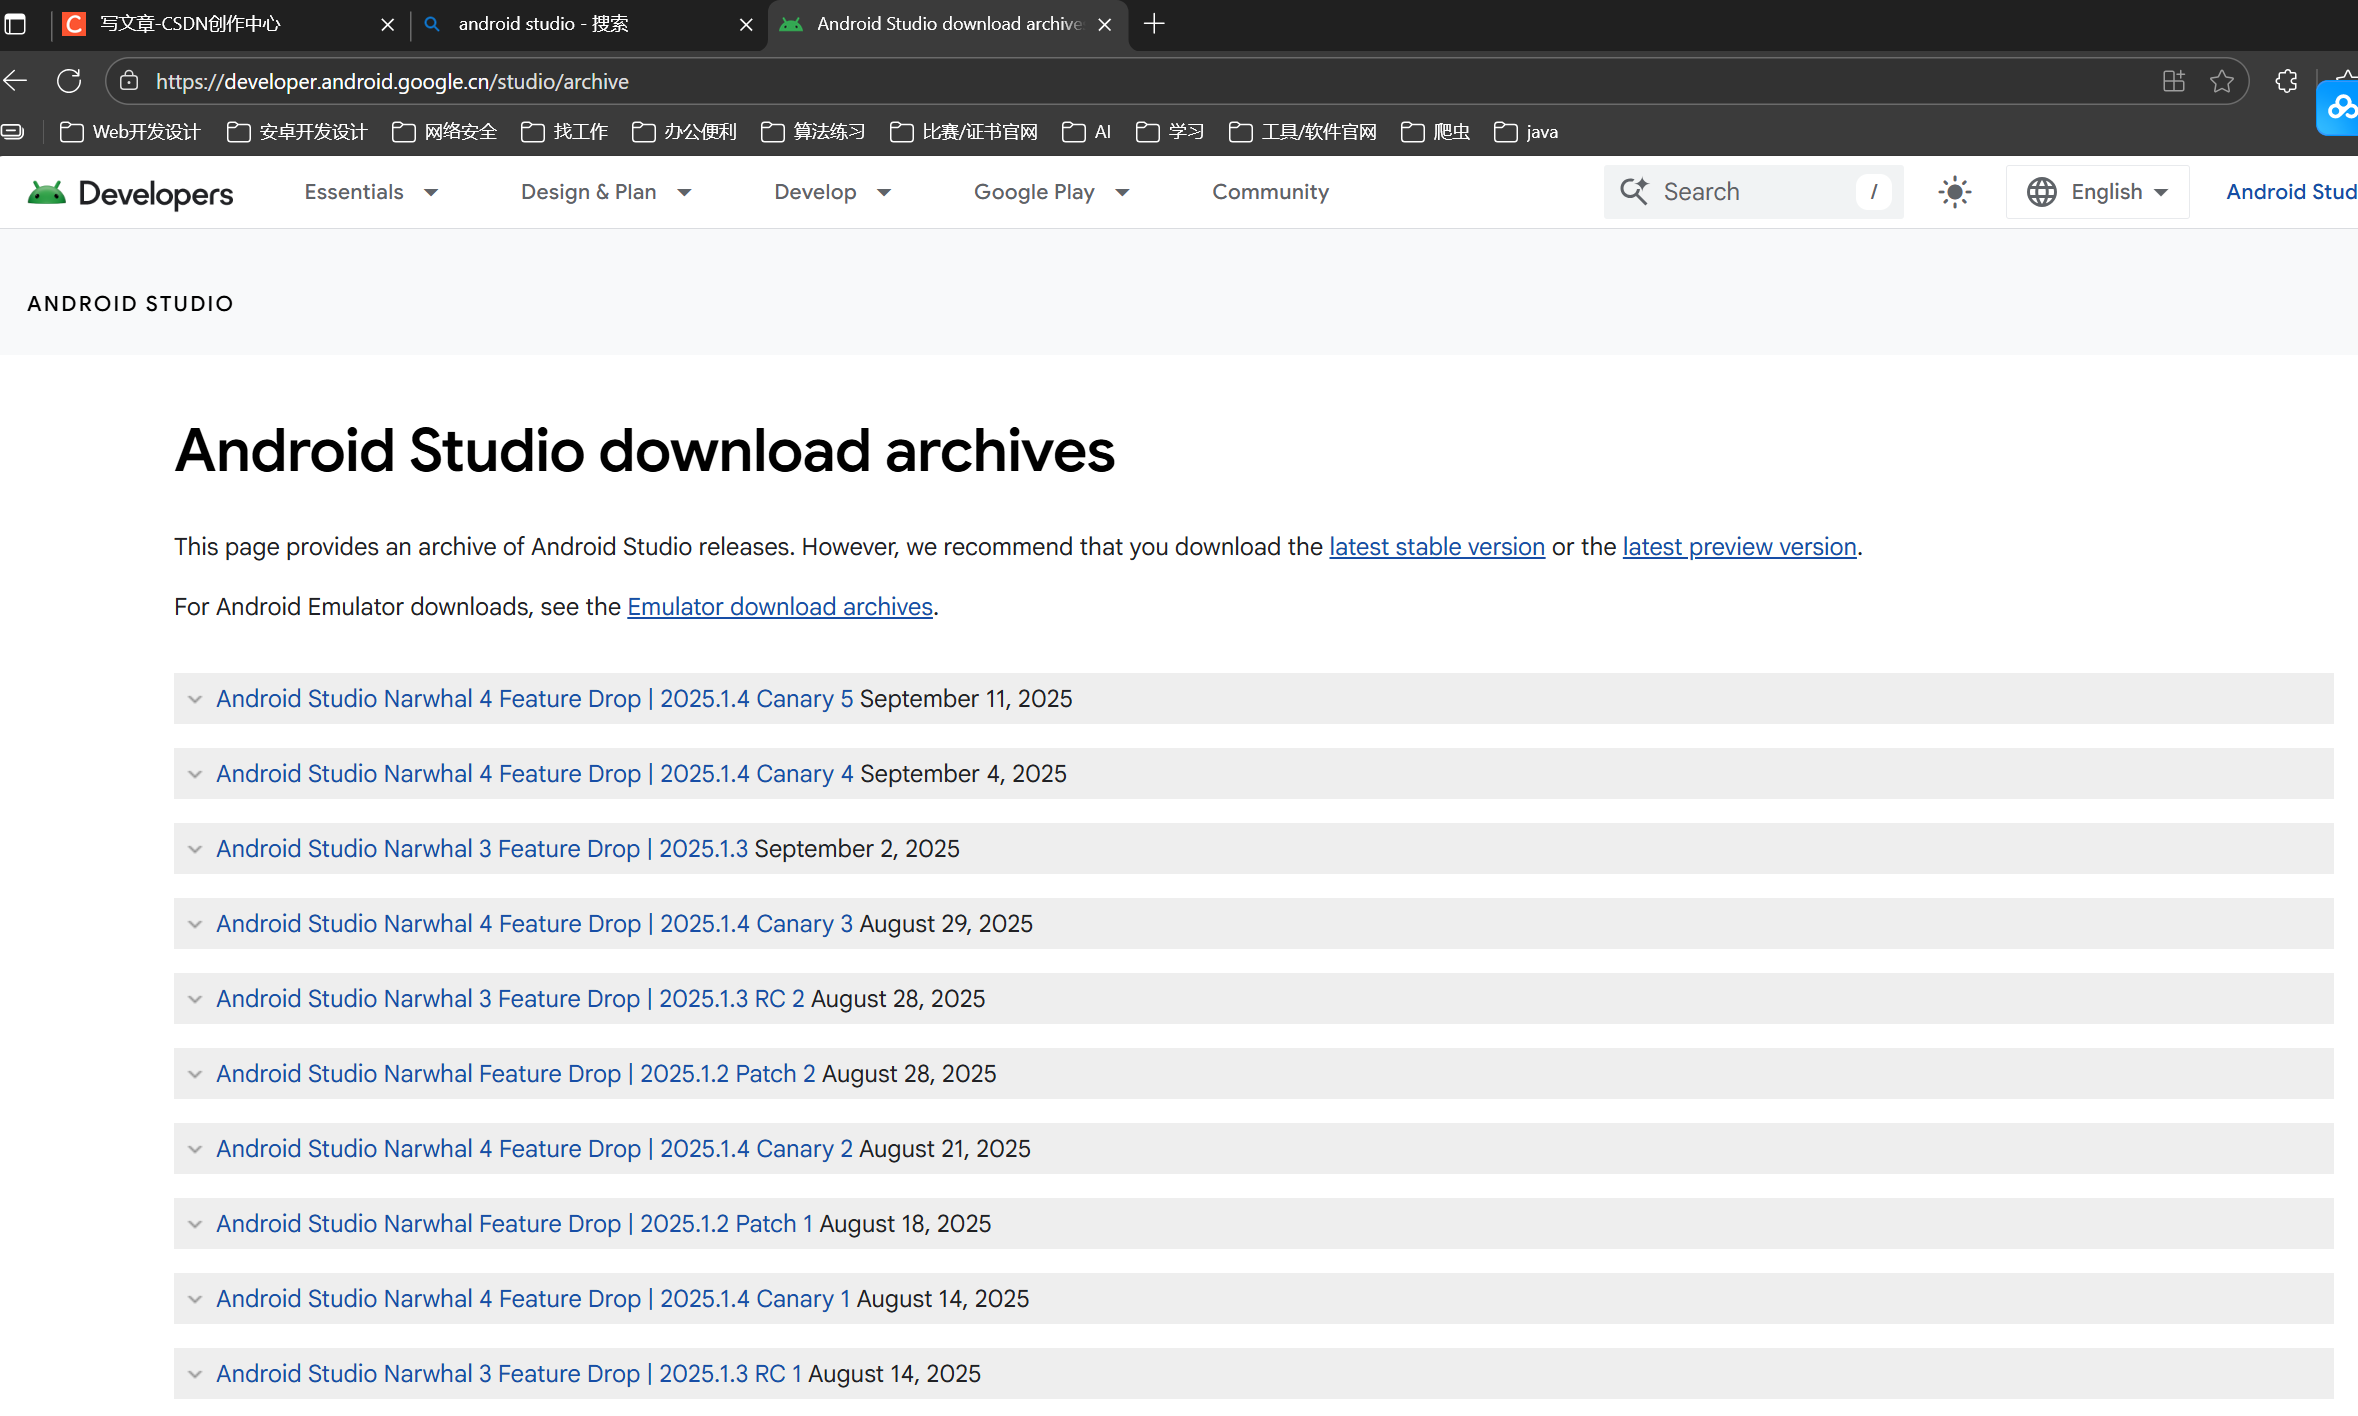
Task: Open the 办公便利 bookmark folder
Action: click(x=685, y=132)
